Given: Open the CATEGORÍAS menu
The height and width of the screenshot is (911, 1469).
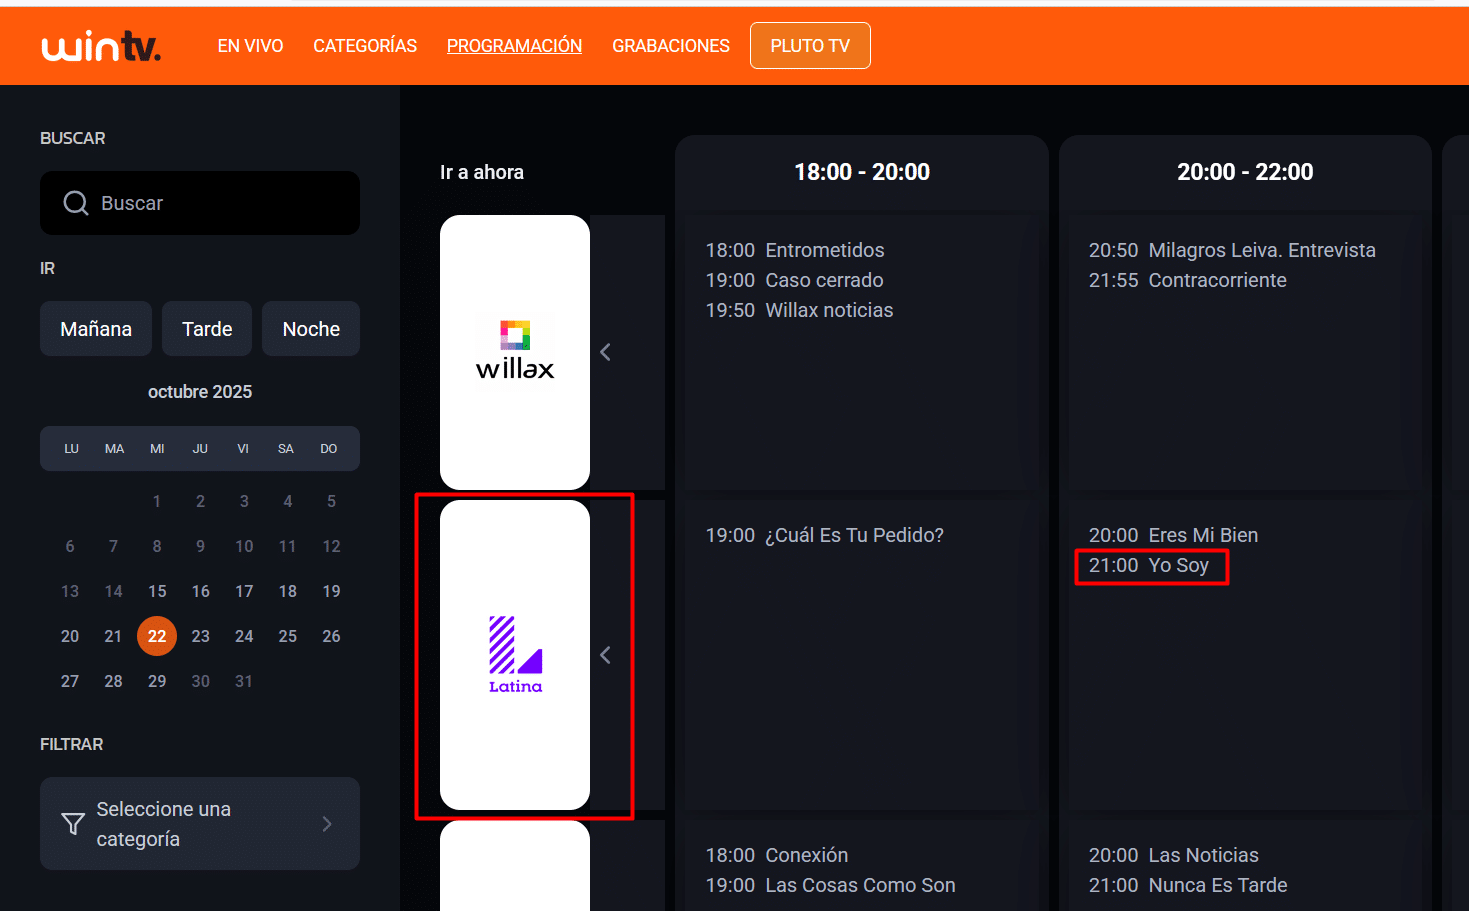Looking at the screenshot, I should (x=365, y=46).
